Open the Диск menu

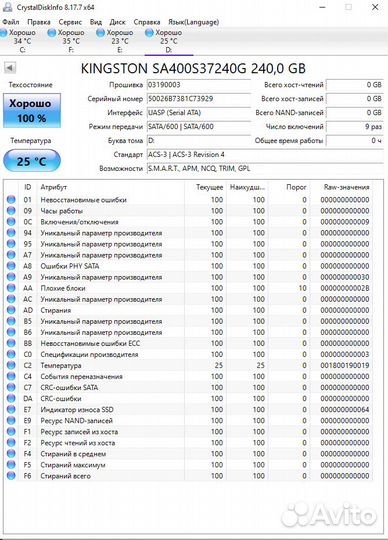117,22
